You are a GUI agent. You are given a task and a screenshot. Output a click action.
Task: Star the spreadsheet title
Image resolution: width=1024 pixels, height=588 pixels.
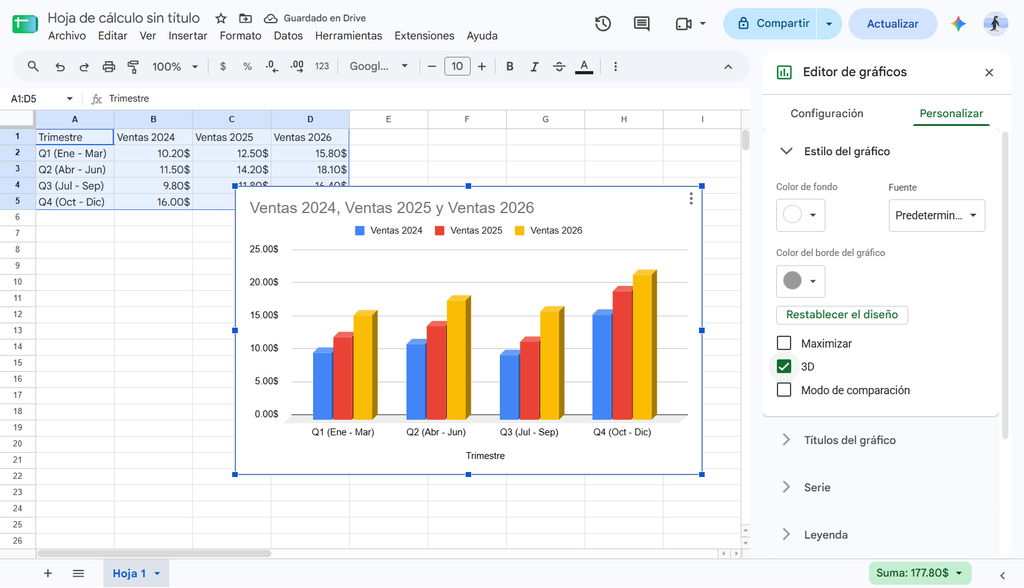(221, 18)
